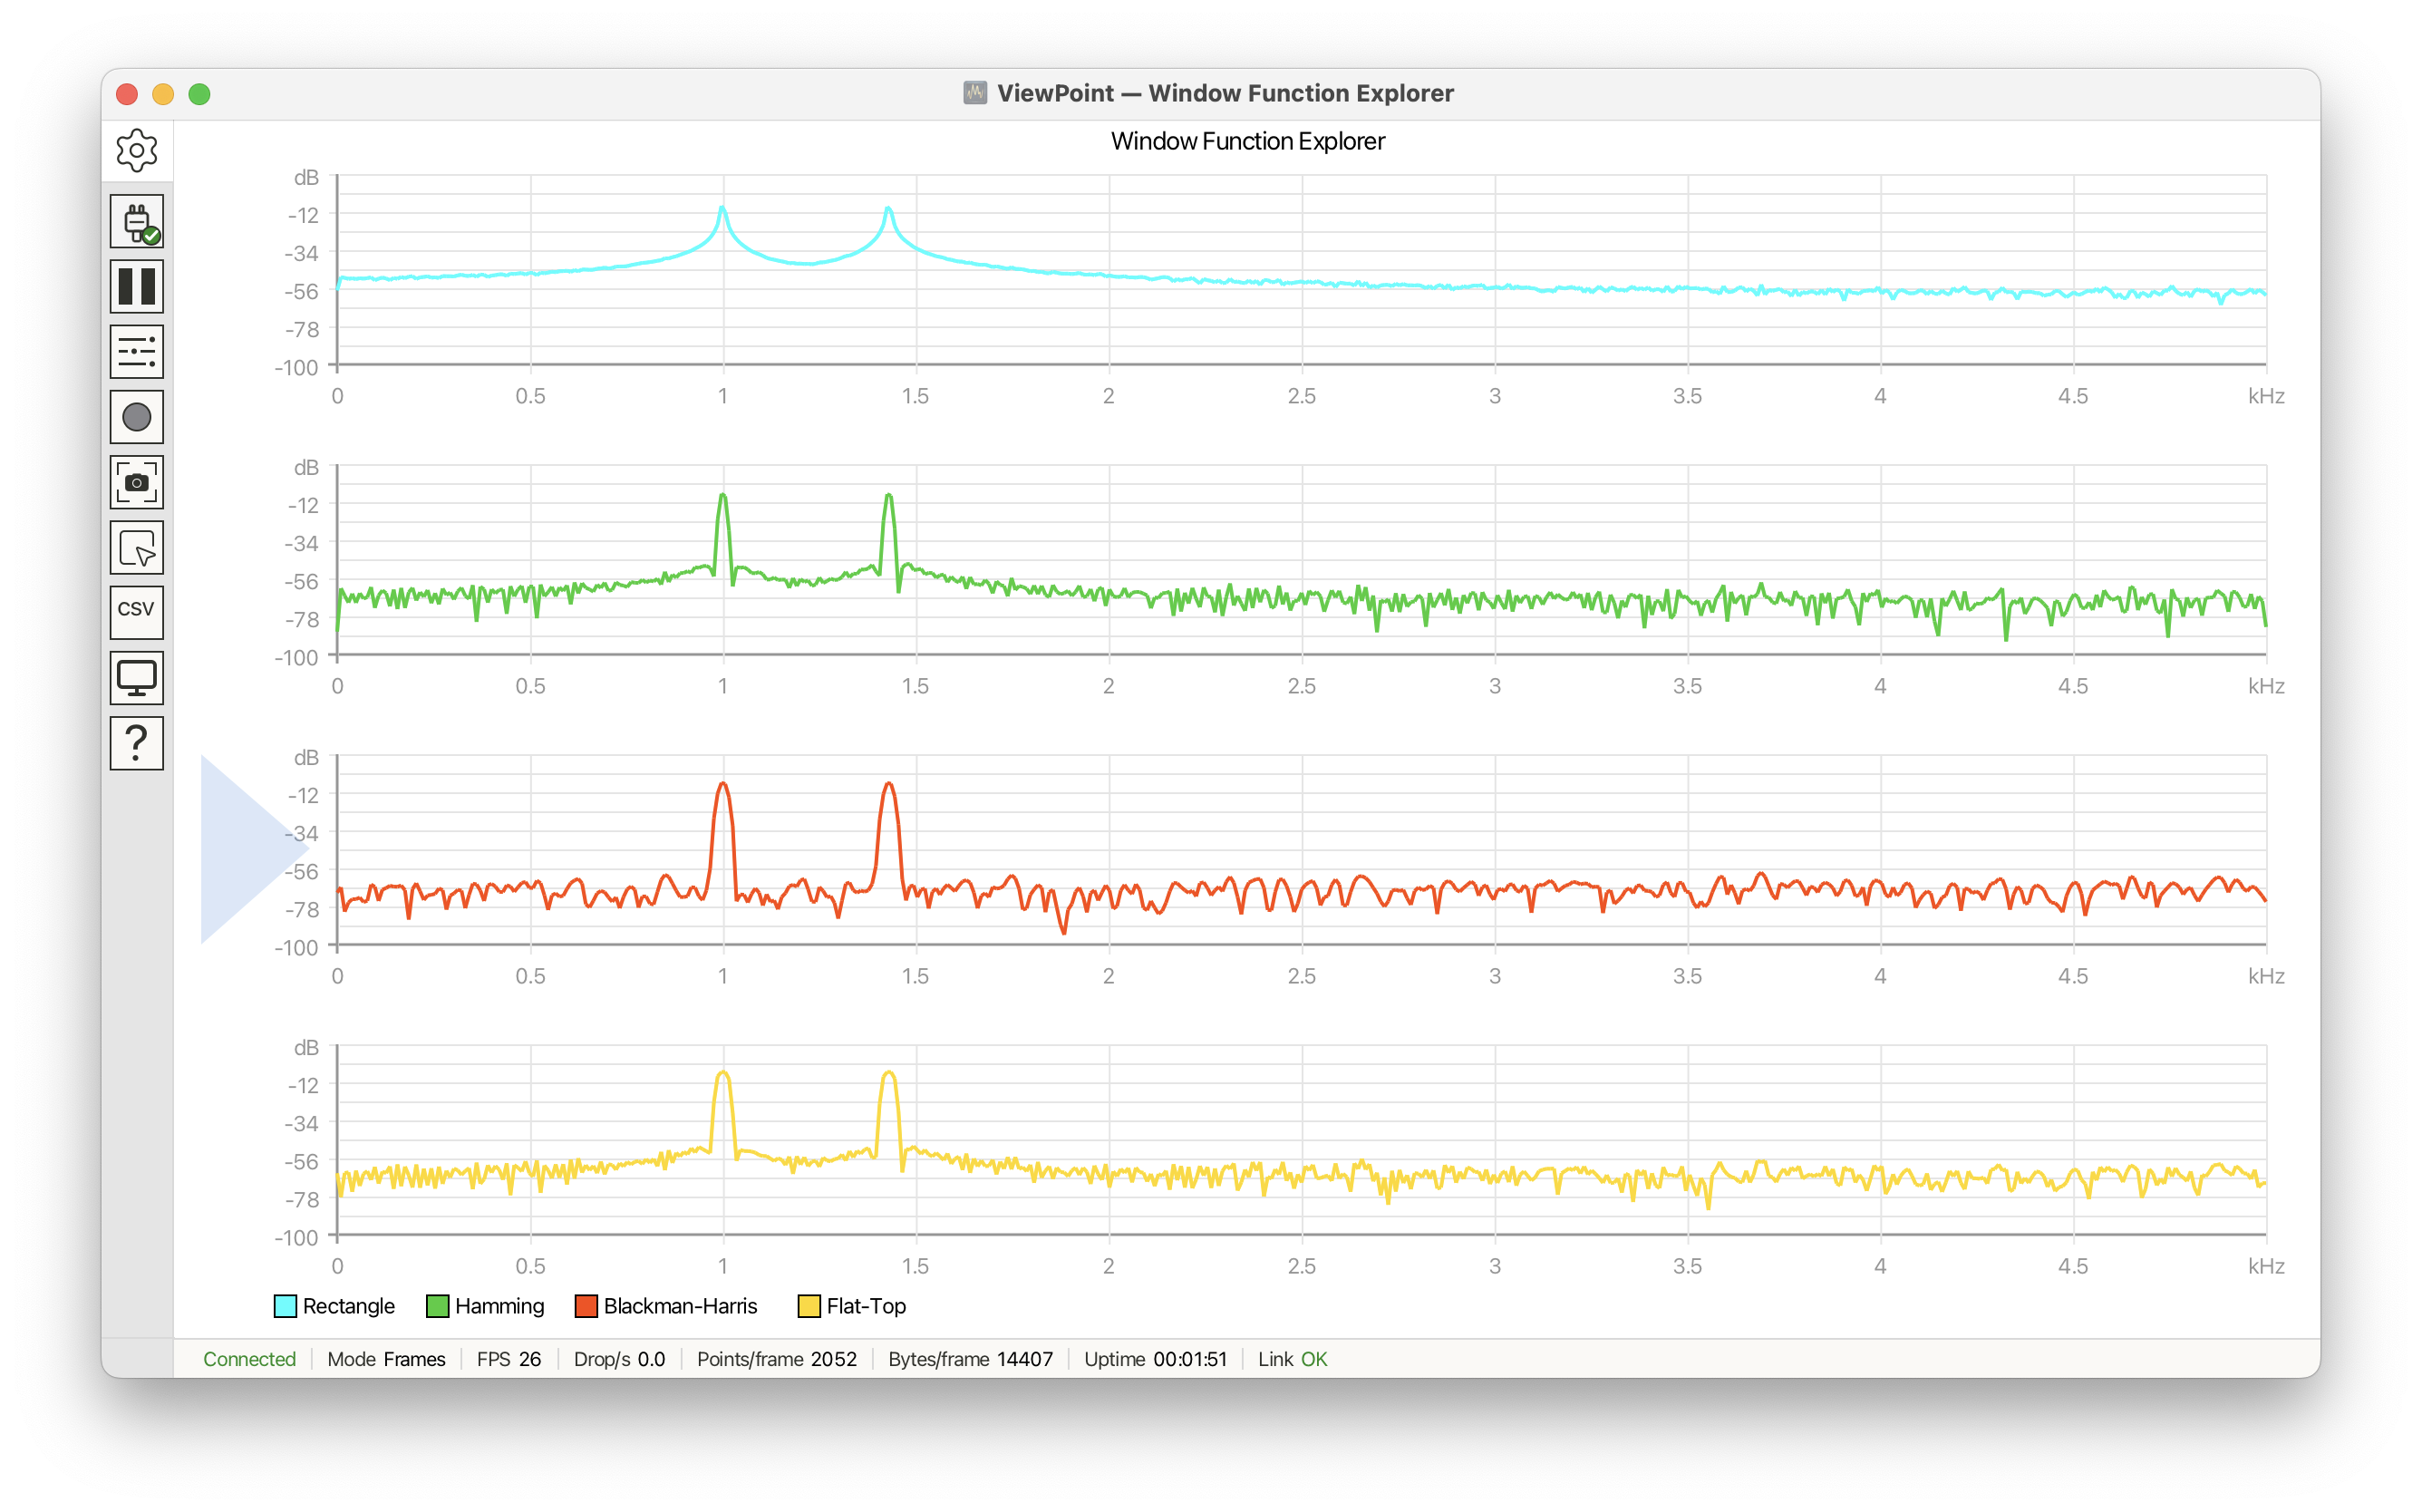Click the Uptime 00:01:51 status entry

click(x=1155, y=1359)
